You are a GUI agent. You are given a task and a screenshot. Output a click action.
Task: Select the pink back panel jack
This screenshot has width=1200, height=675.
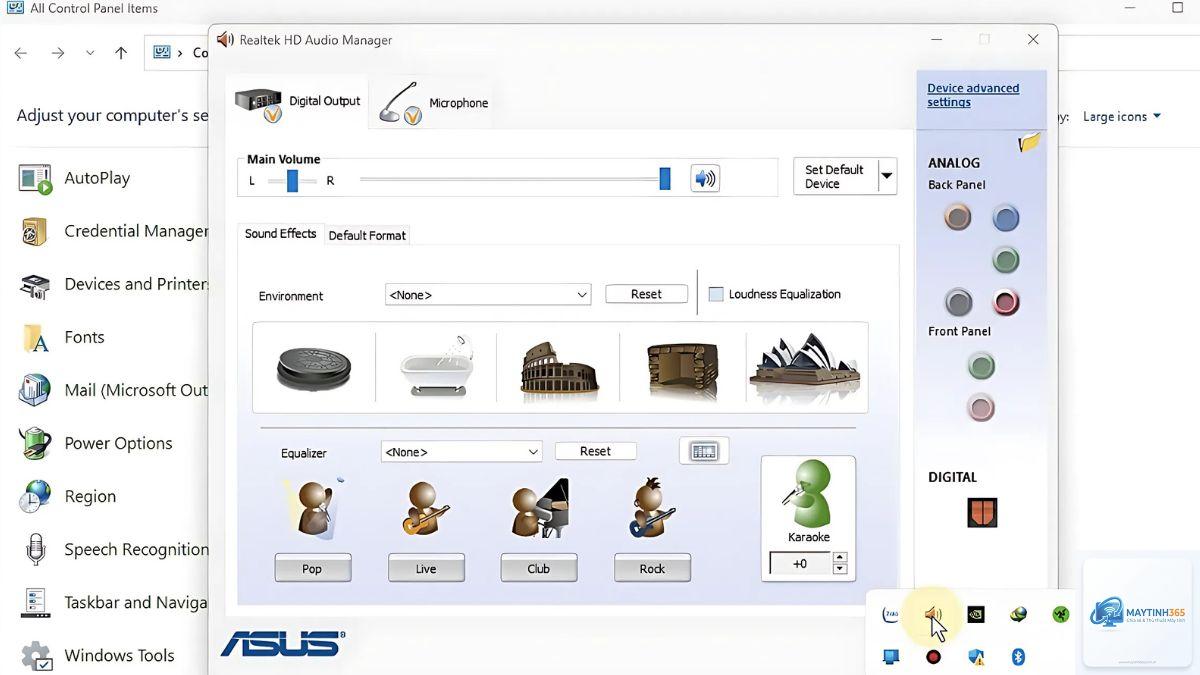tap(1006, 301)
